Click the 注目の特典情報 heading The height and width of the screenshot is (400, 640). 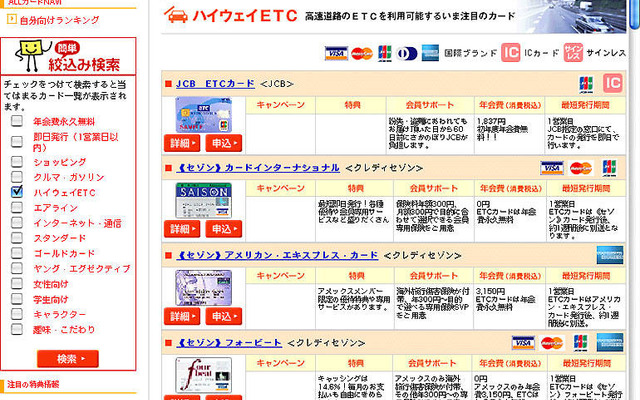33,384
